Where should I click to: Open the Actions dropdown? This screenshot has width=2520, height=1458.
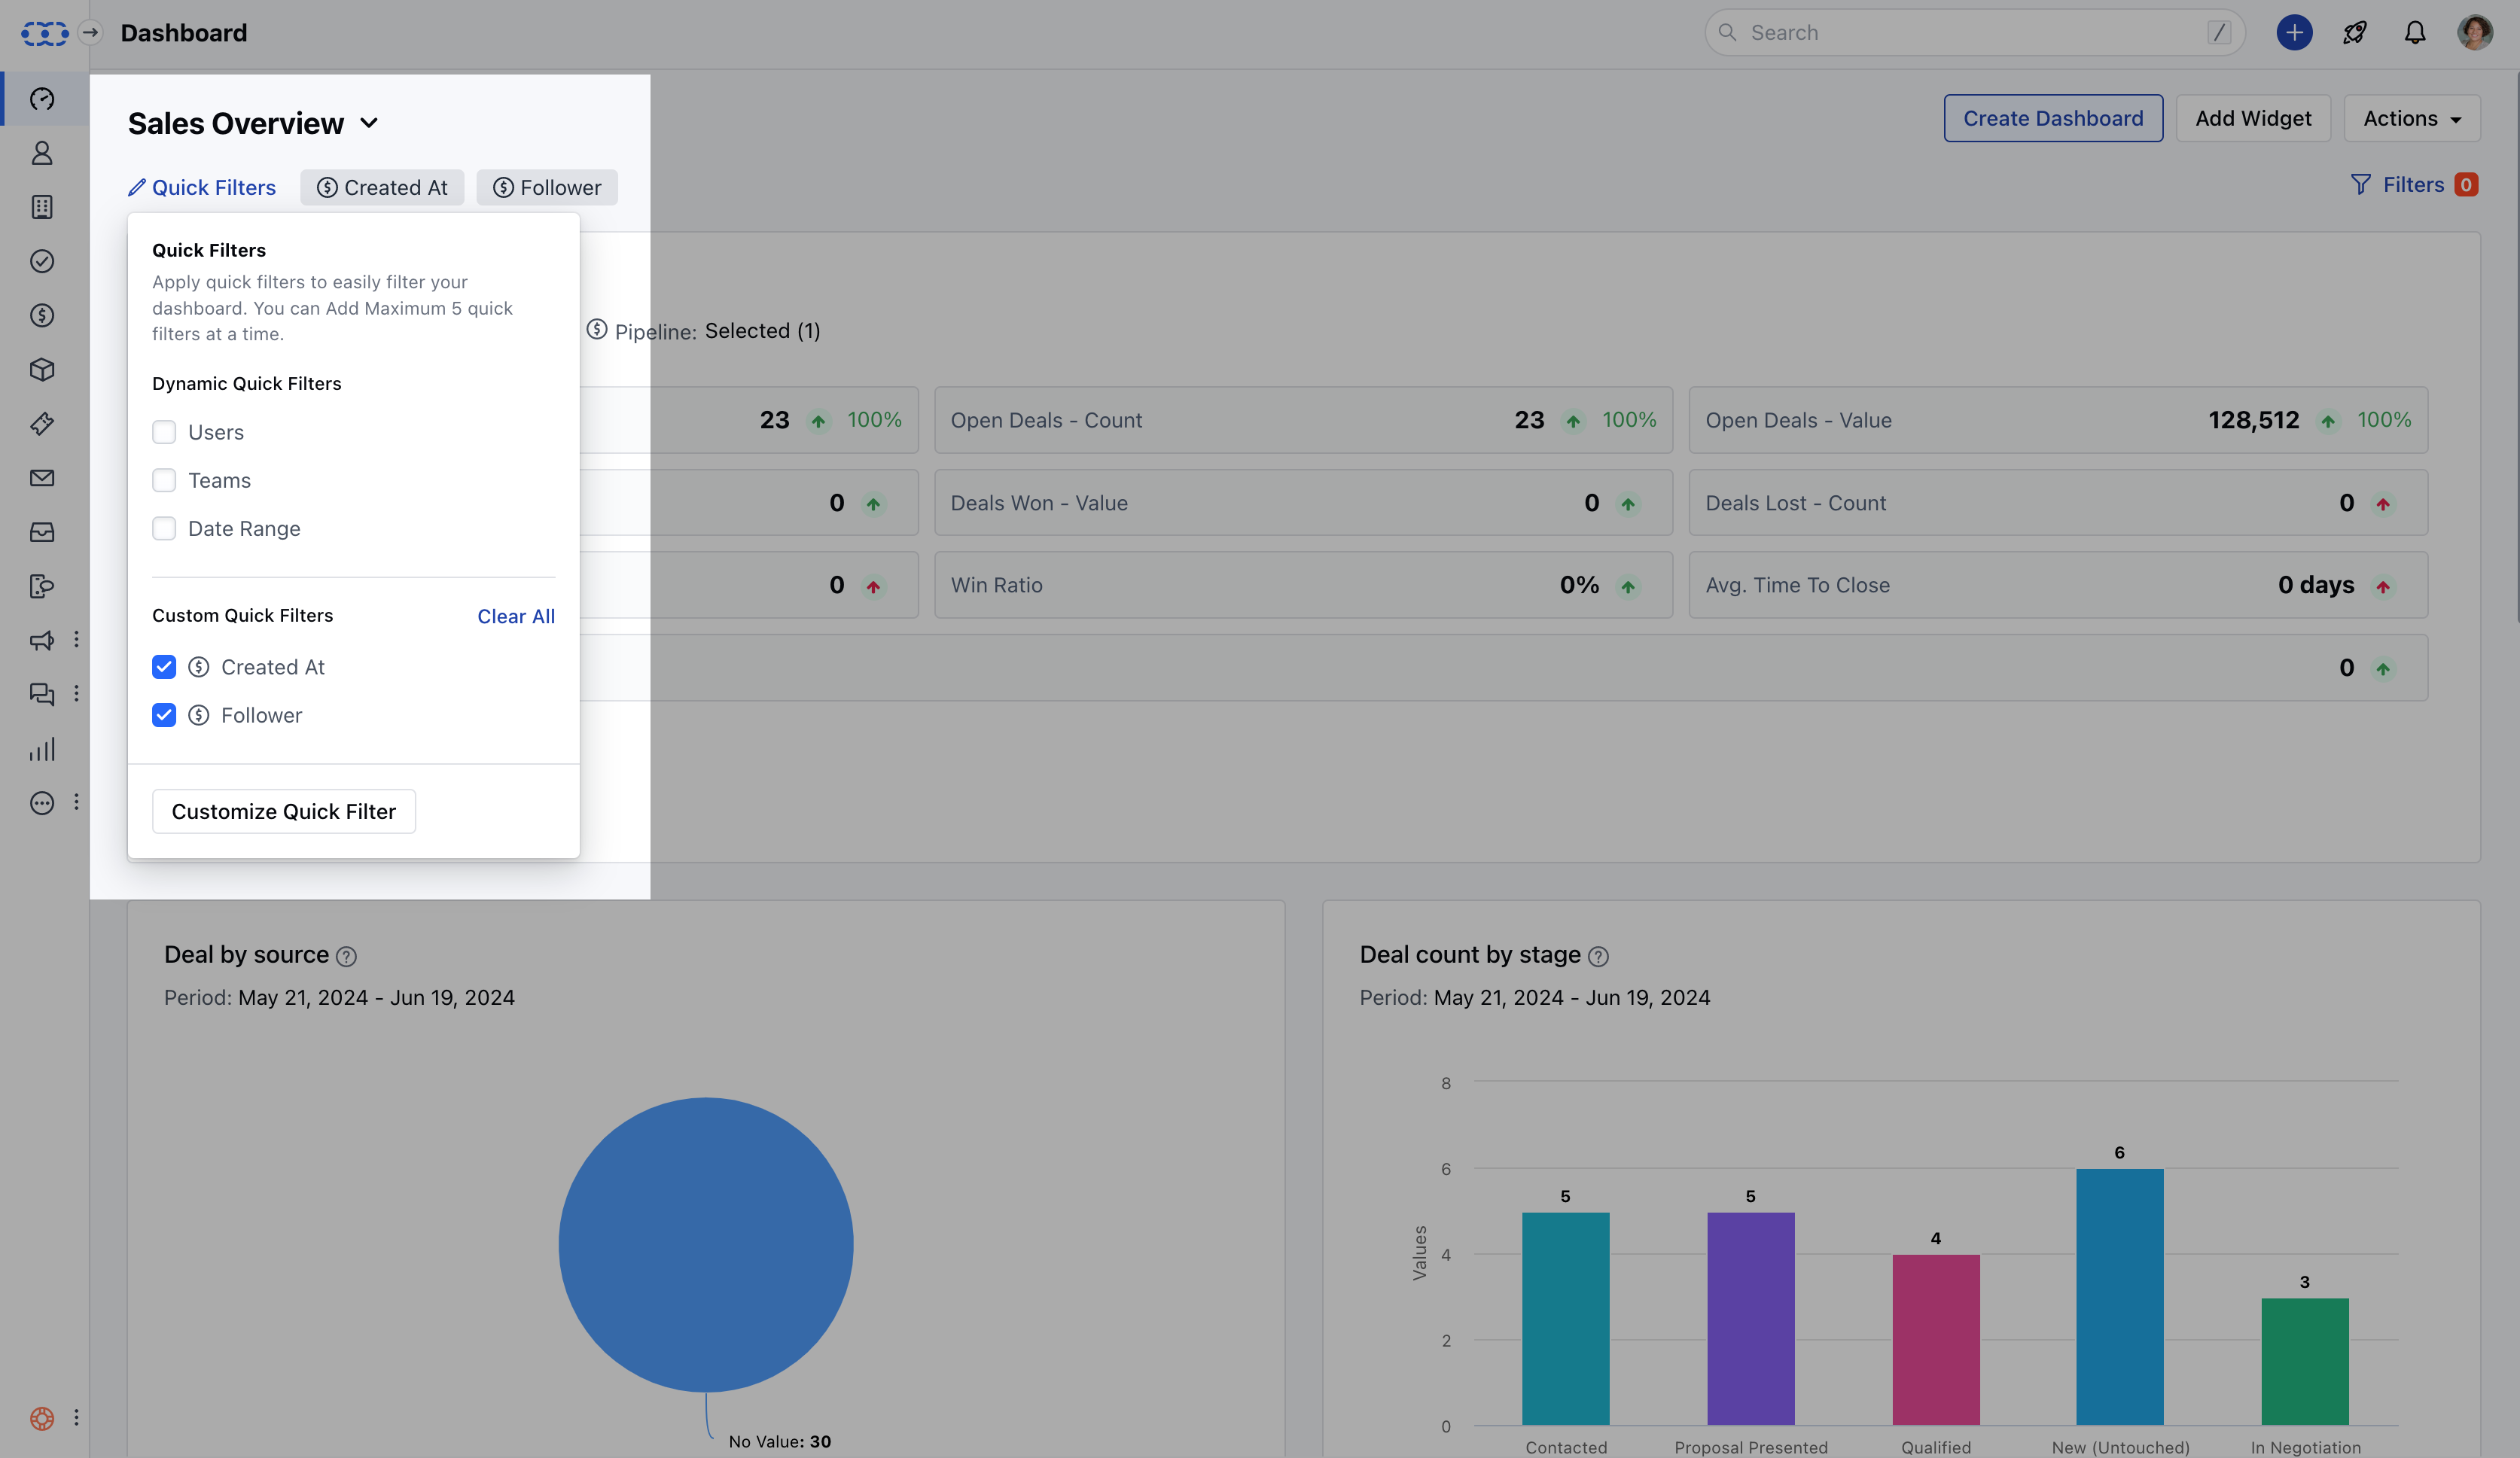click(x=2411, y=118)
